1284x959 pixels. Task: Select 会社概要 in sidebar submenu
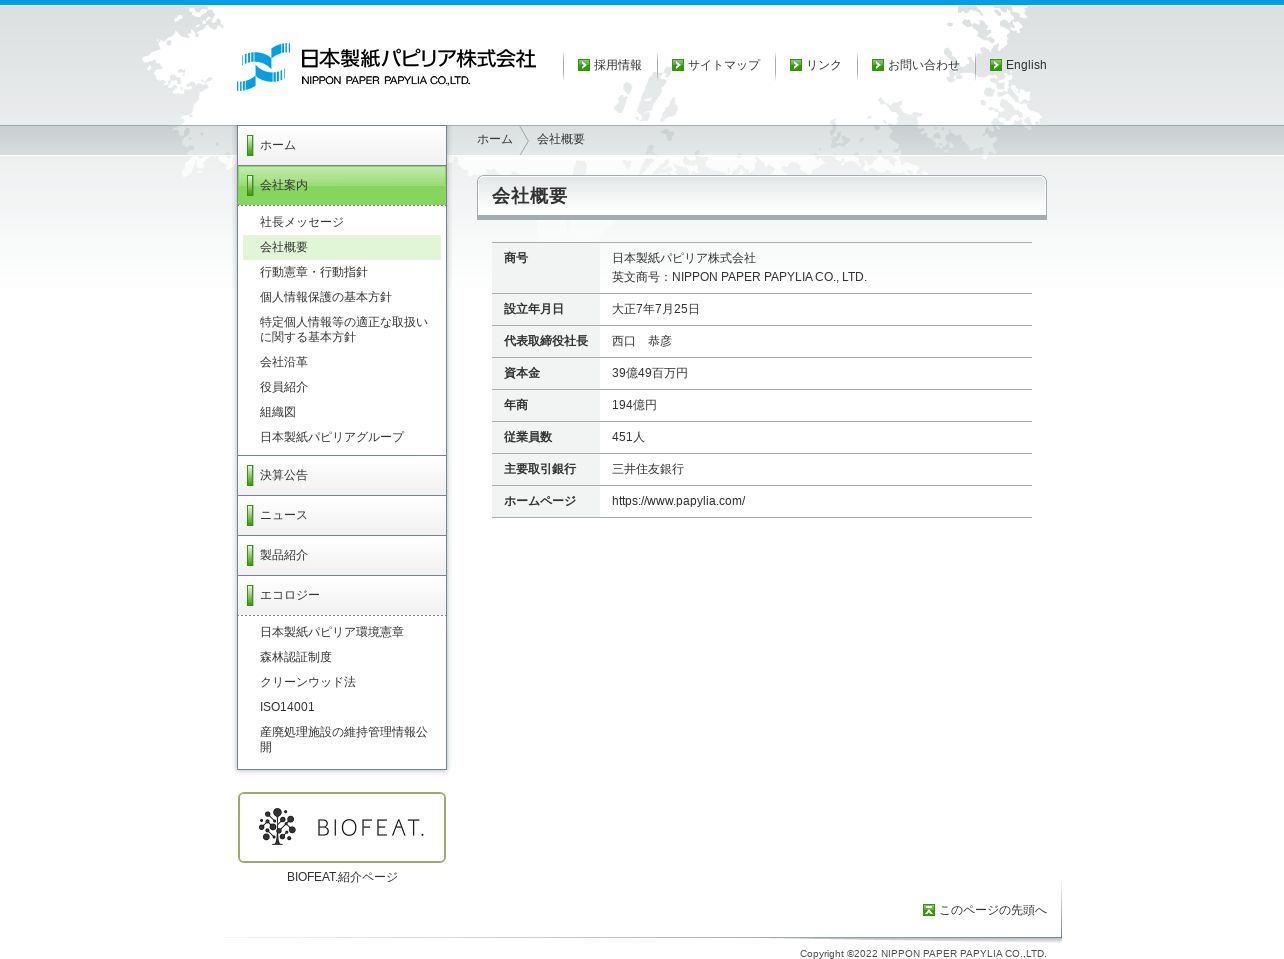point(342,247)
